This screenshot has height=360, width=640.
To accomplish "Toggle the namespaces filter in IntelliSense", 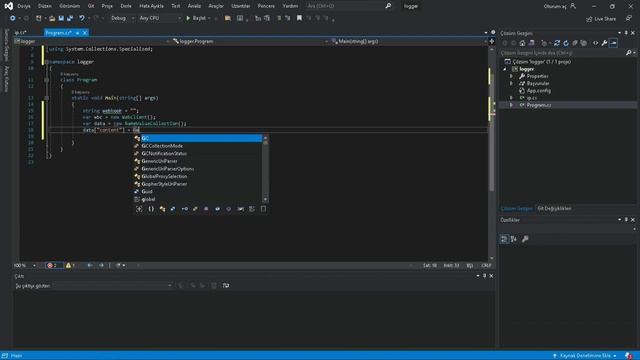I will tap(151, 209).
